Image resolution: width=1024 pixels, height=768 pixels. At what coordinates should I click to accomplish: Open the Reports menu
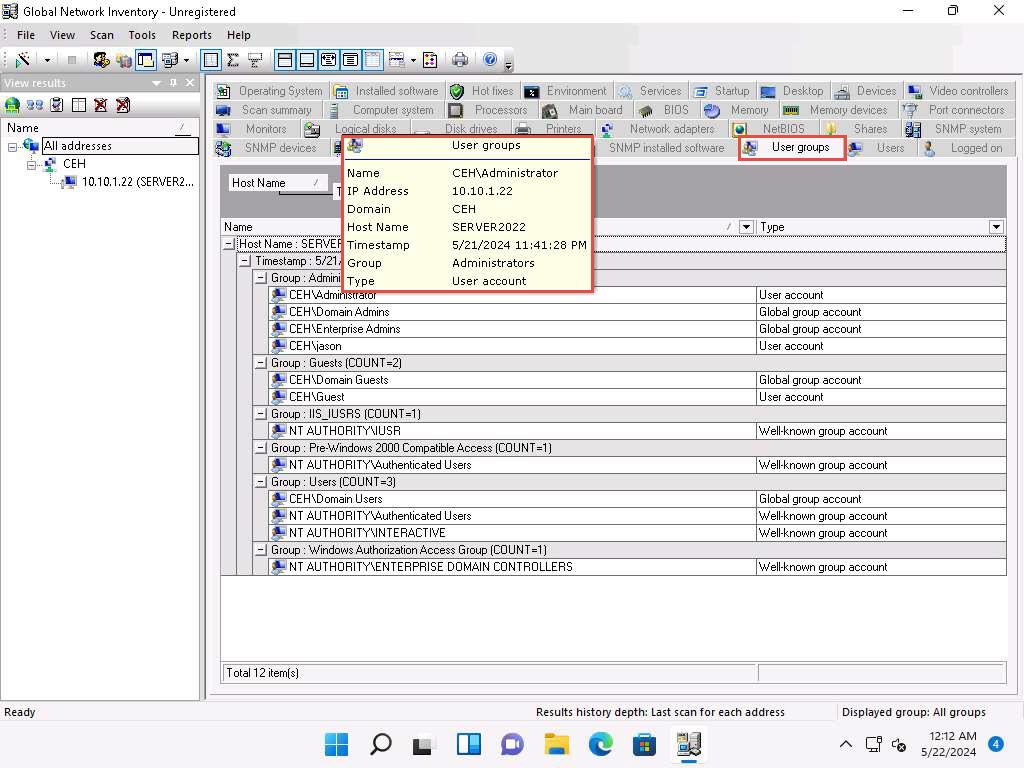point(191,35)
